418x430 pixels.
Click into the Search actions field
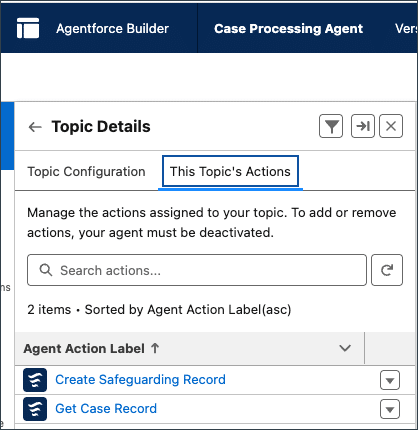click(197, 270)
